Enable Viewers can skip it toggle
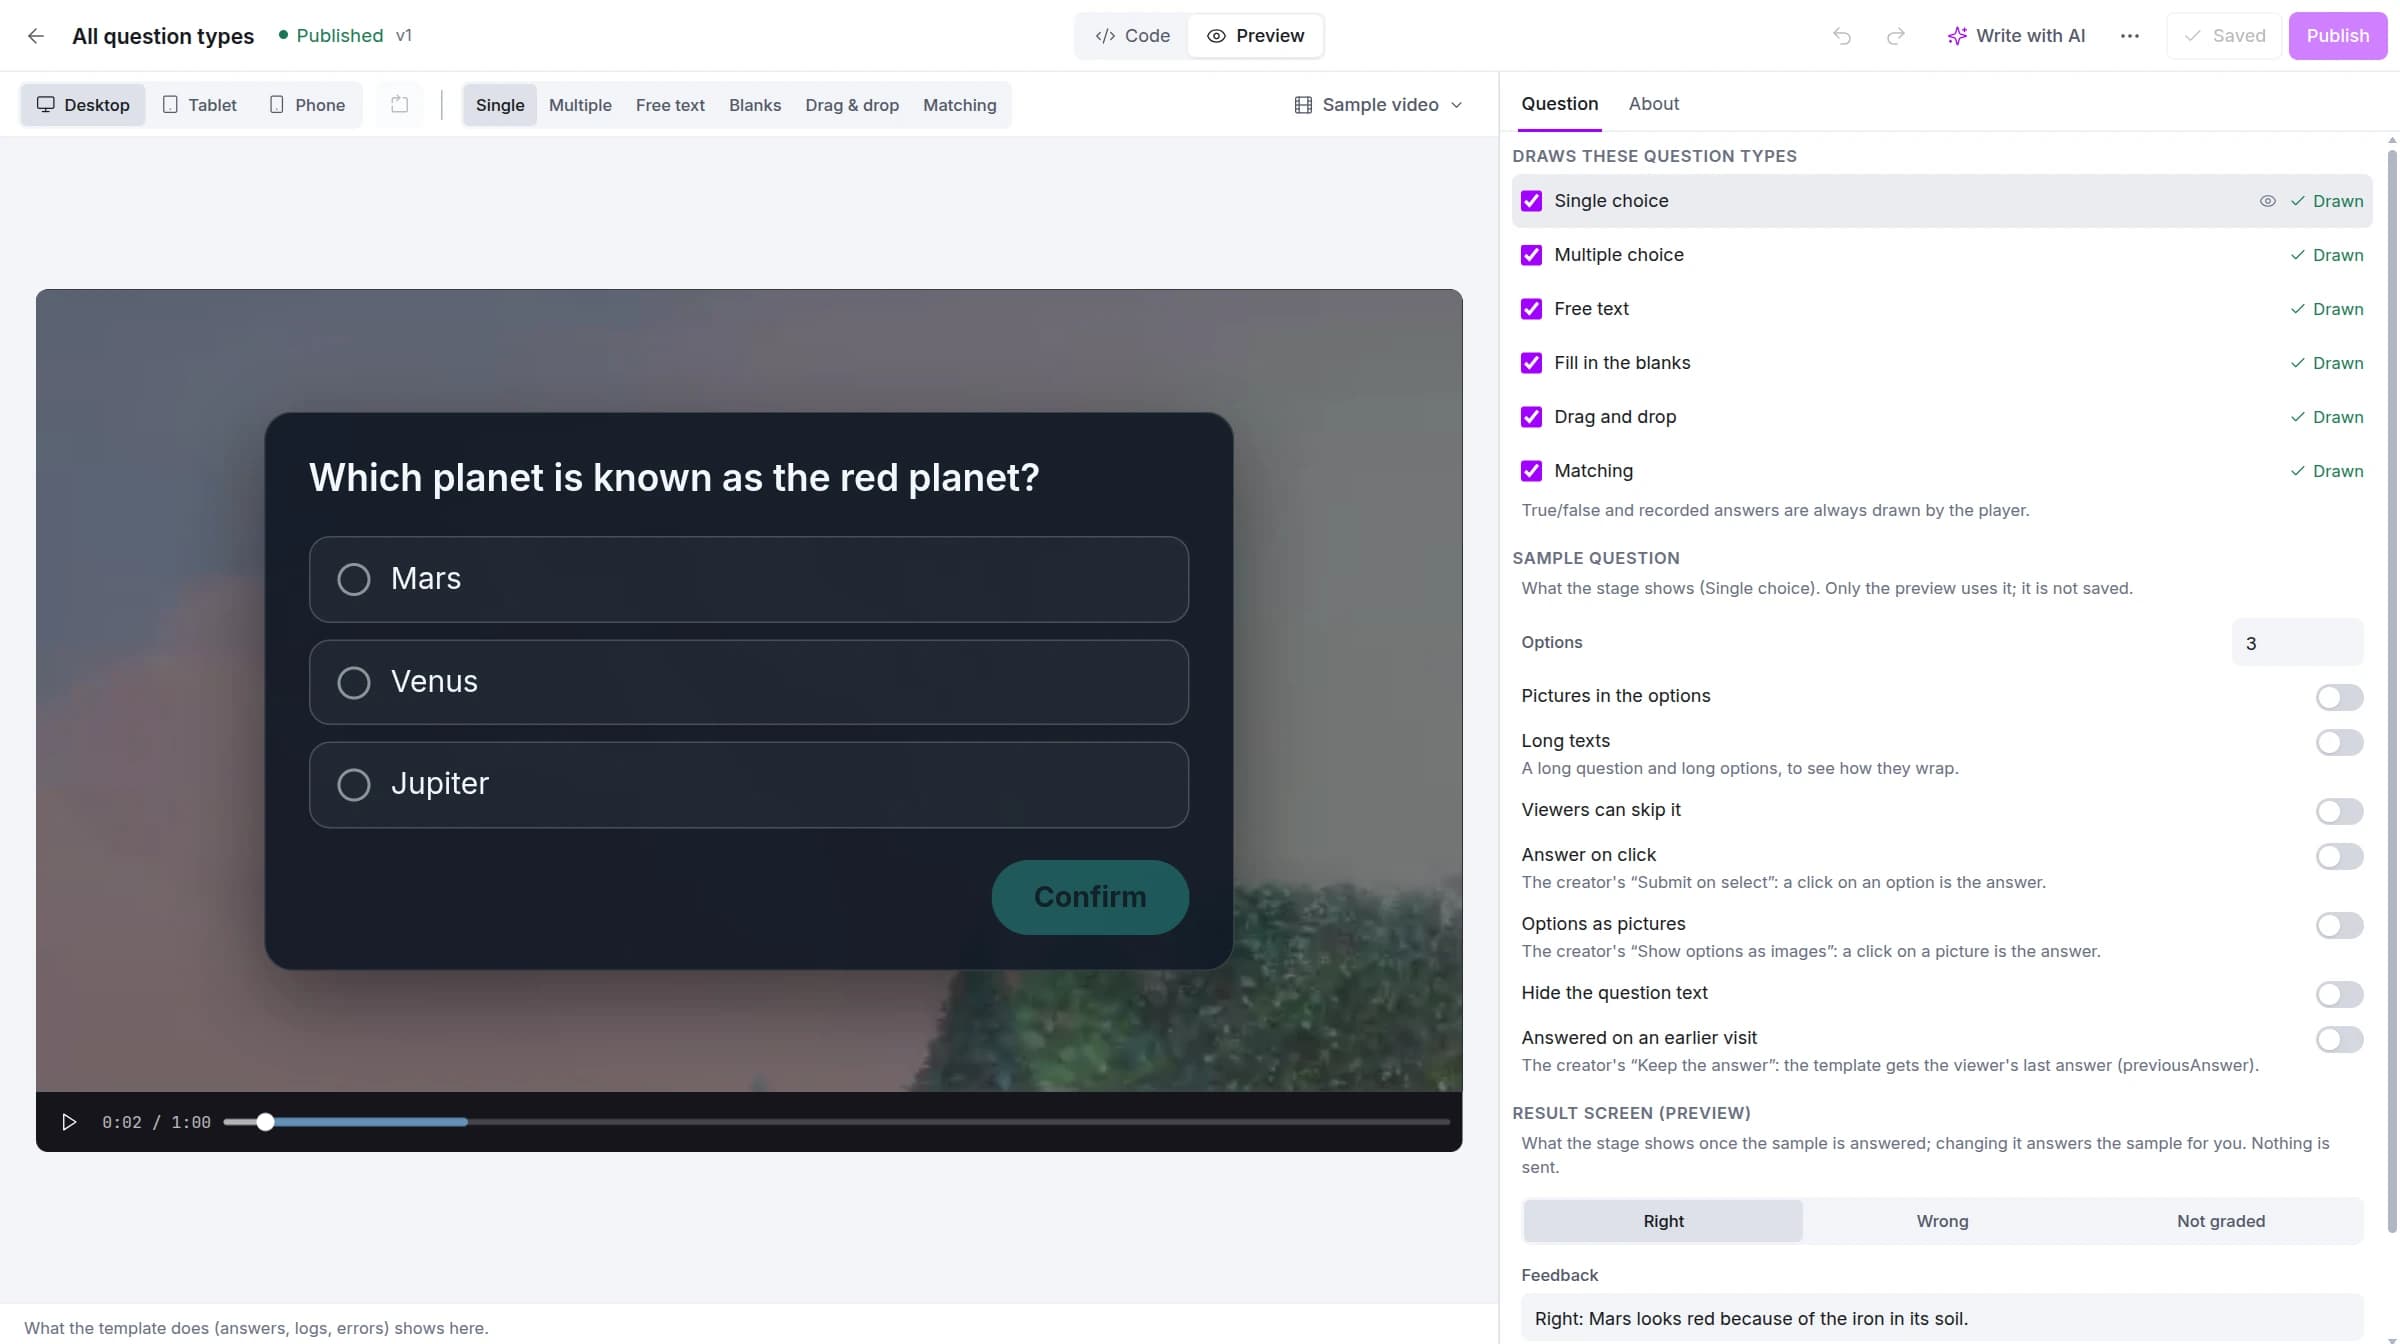 (x=2339, y=811)
